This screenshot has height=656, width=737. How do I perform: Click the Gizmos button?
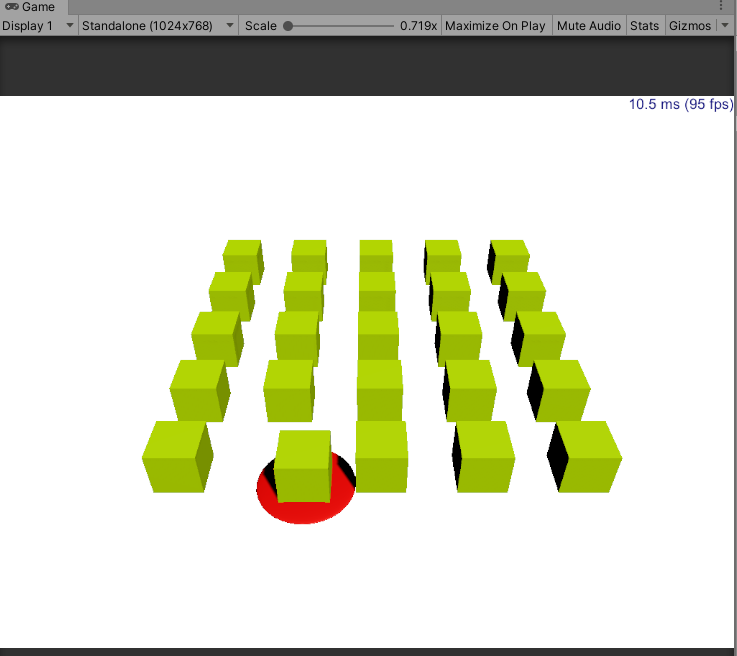point(690,26)
